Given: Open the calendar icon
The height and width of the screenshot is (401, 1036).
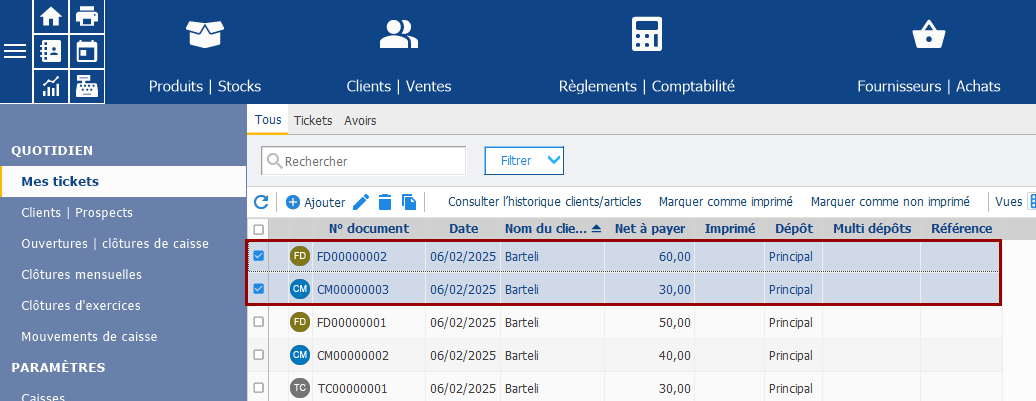Looking at the screenshot, I should [87, 51].
